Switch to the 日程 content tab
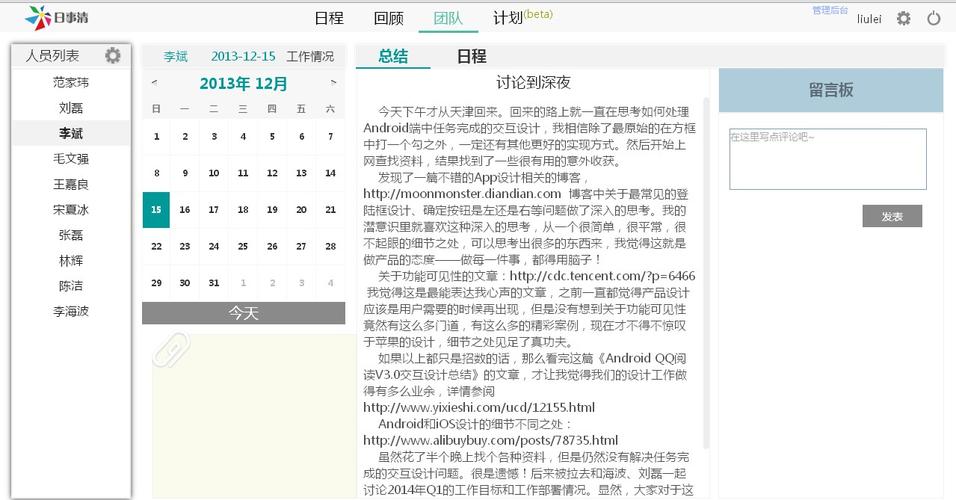 (x=471, y=56)
